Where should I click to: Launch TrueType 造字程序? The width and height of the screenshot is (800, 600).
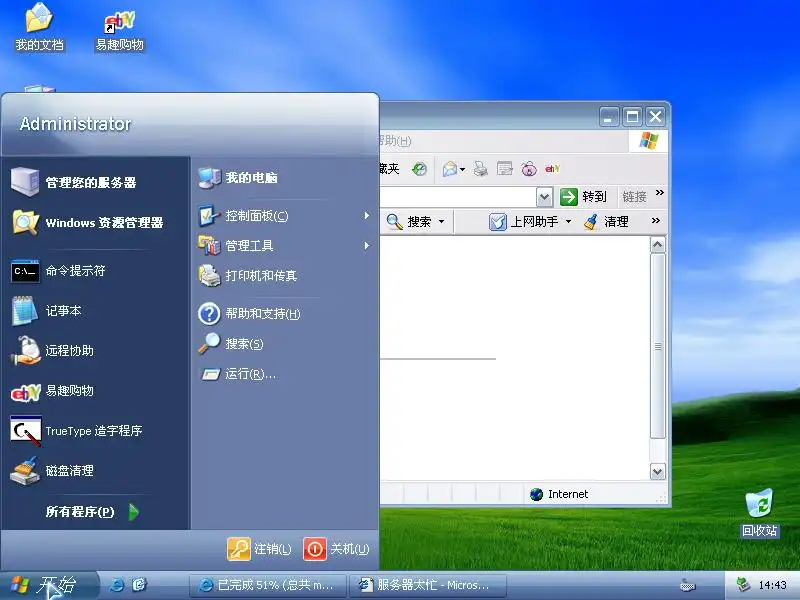pos(77,431)
